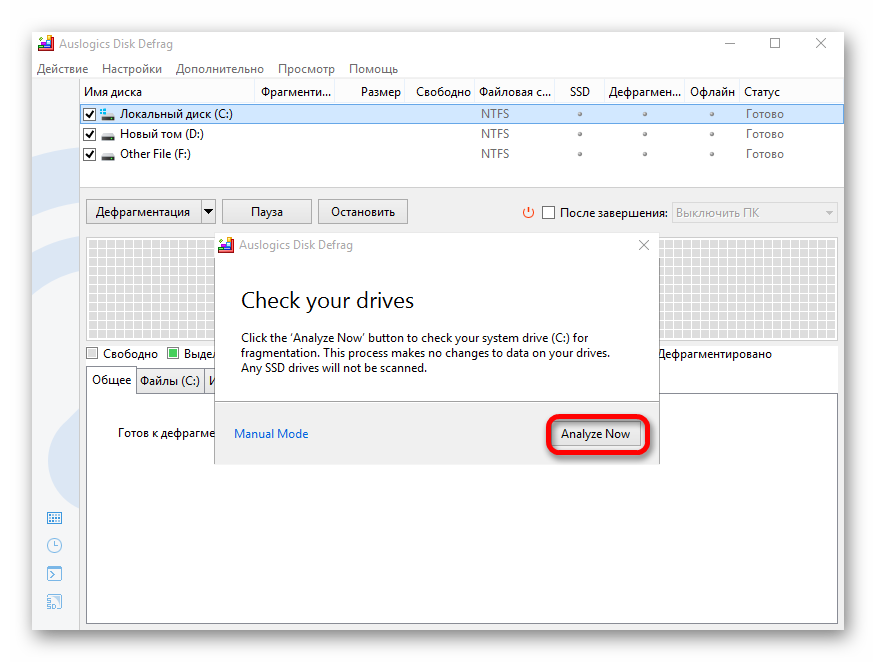The height and width of the screenshot is (662, 876).
Task: Click the Manual Mode link
Action: point(271,434)
